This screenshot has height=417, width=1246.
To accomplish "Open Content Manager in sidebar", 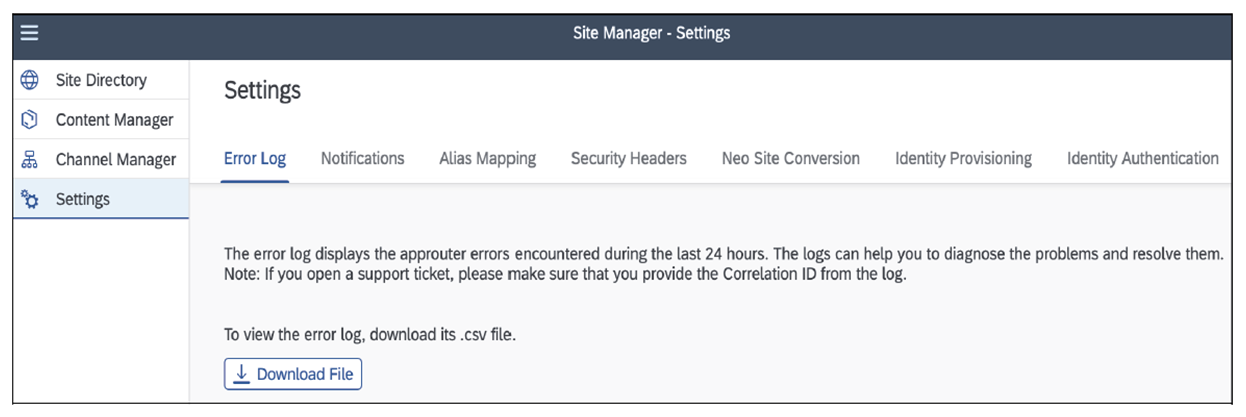I will [114, 120].
